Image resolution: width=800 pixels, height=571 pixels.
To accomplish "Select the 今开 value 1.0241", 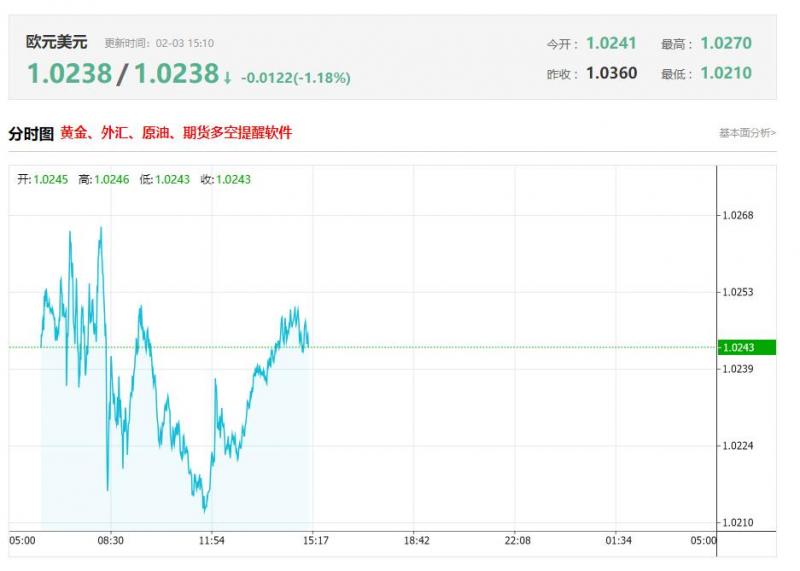I will click(x=611, y=43).
